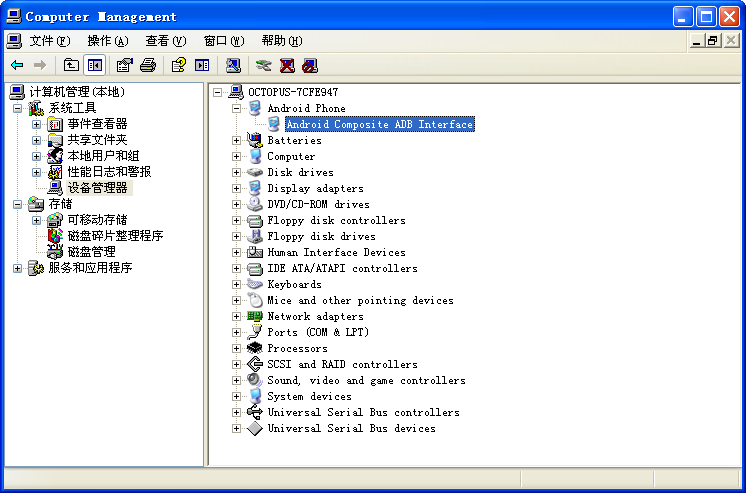Expand the 事件查看器 tree node
This screenshot has width=746, height=493.
point(37,124)
